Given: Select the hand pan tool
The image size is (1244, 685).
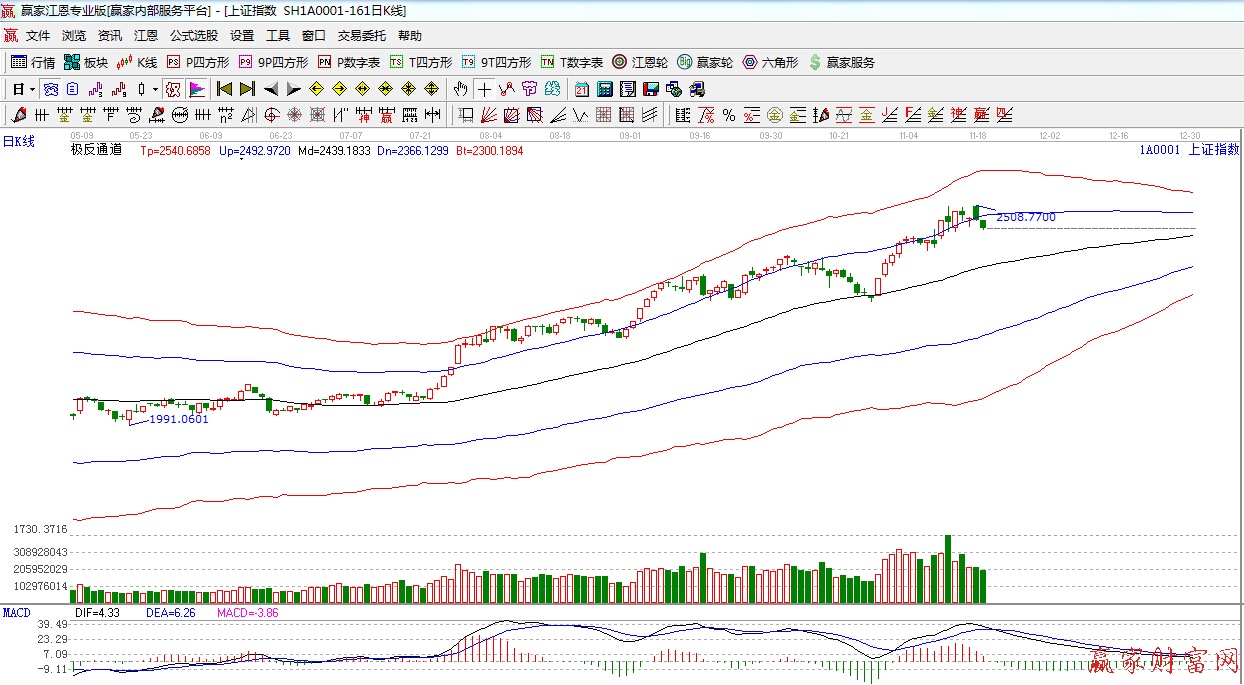Looking at the screenshot, I should tap(460, 89).
